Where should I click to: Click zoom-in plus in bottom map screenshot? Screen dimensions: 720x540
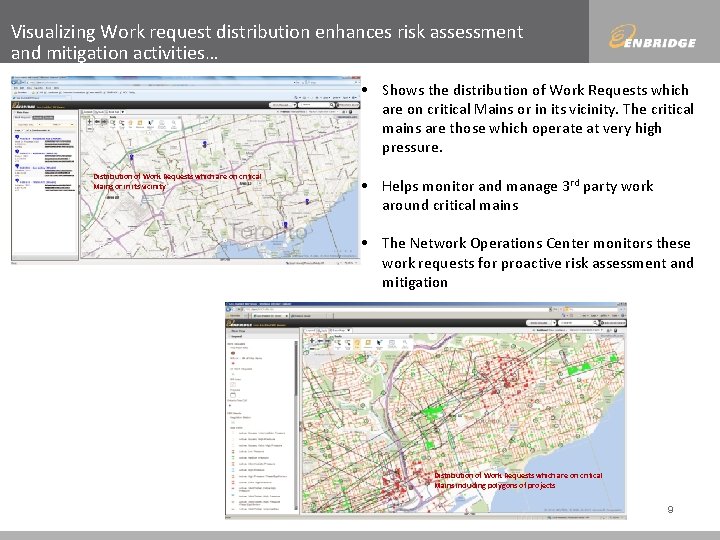(312, 340)
